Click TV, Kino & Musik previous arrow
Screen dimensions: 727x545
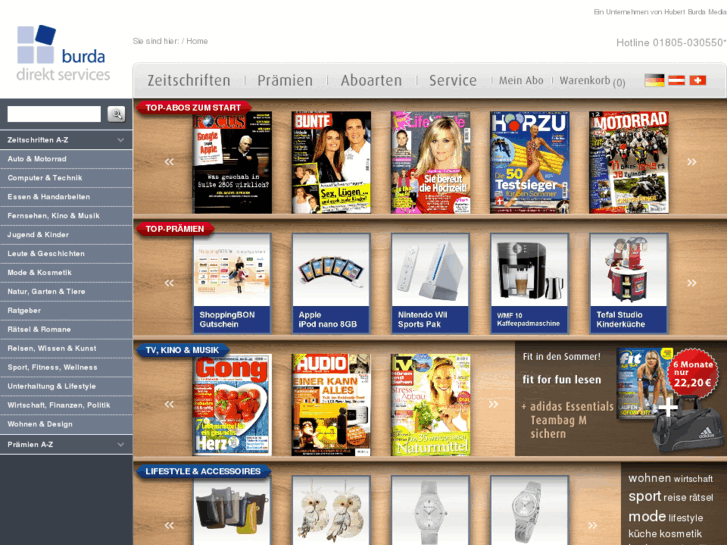pyautogui.click(x=169, y=404)
